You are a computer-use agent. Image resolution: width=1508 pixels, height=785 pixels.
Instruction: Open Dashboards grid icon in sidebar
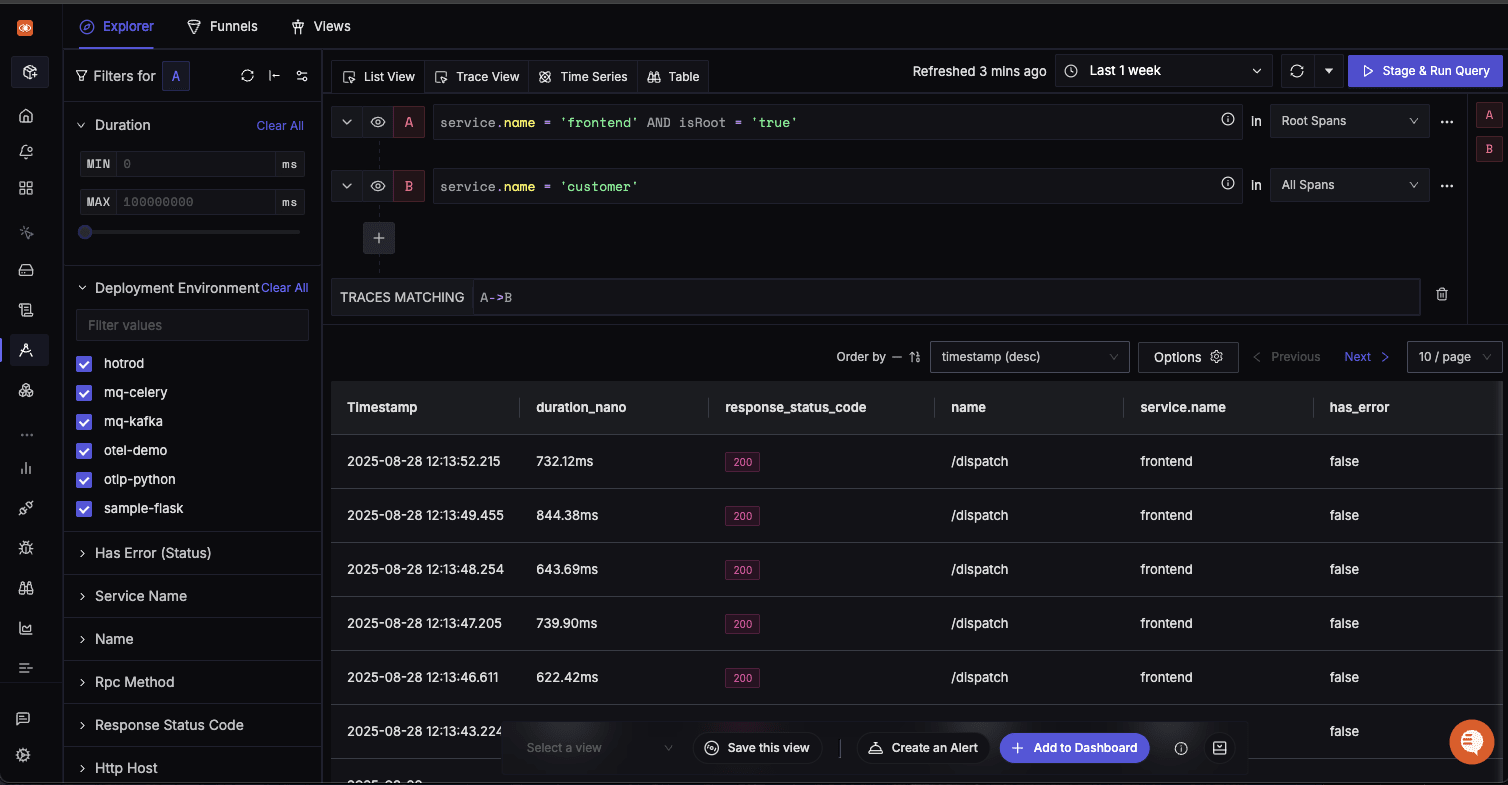(27, 188)
